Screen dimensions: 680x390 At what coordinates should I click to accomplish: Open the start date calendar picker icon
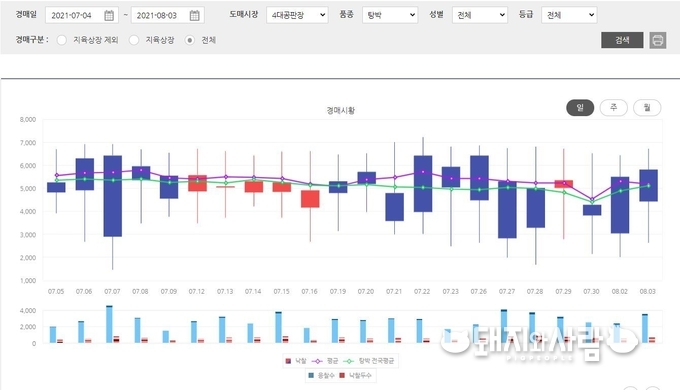109,16
